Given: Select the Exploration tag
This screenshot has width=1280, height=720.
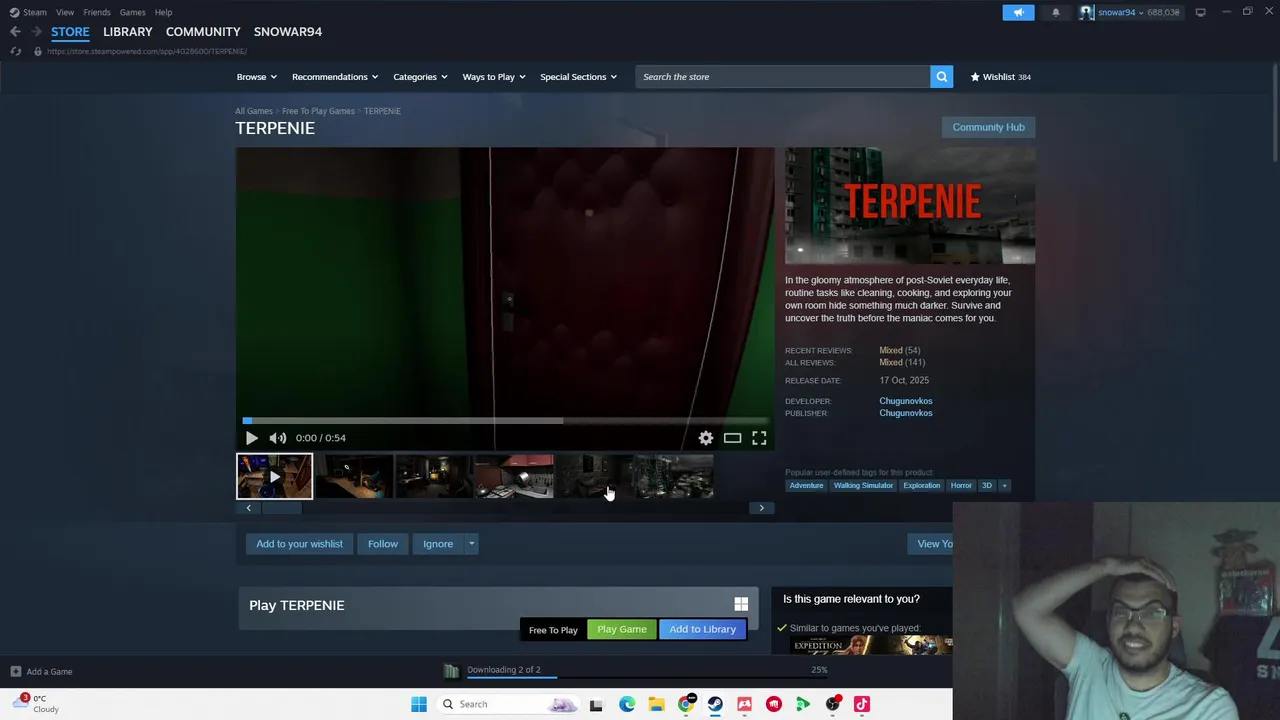Looking at the screenshot, I should 921,485.
